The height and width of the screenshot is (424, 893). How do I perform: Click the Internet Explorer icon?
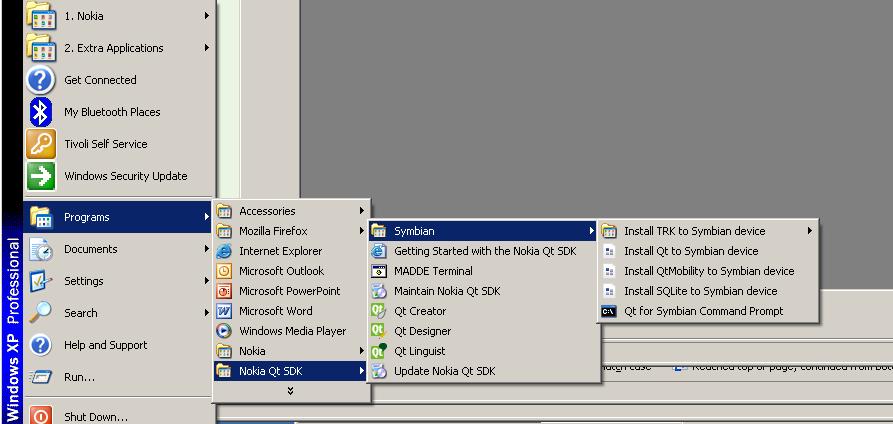[x=224, y=251]
